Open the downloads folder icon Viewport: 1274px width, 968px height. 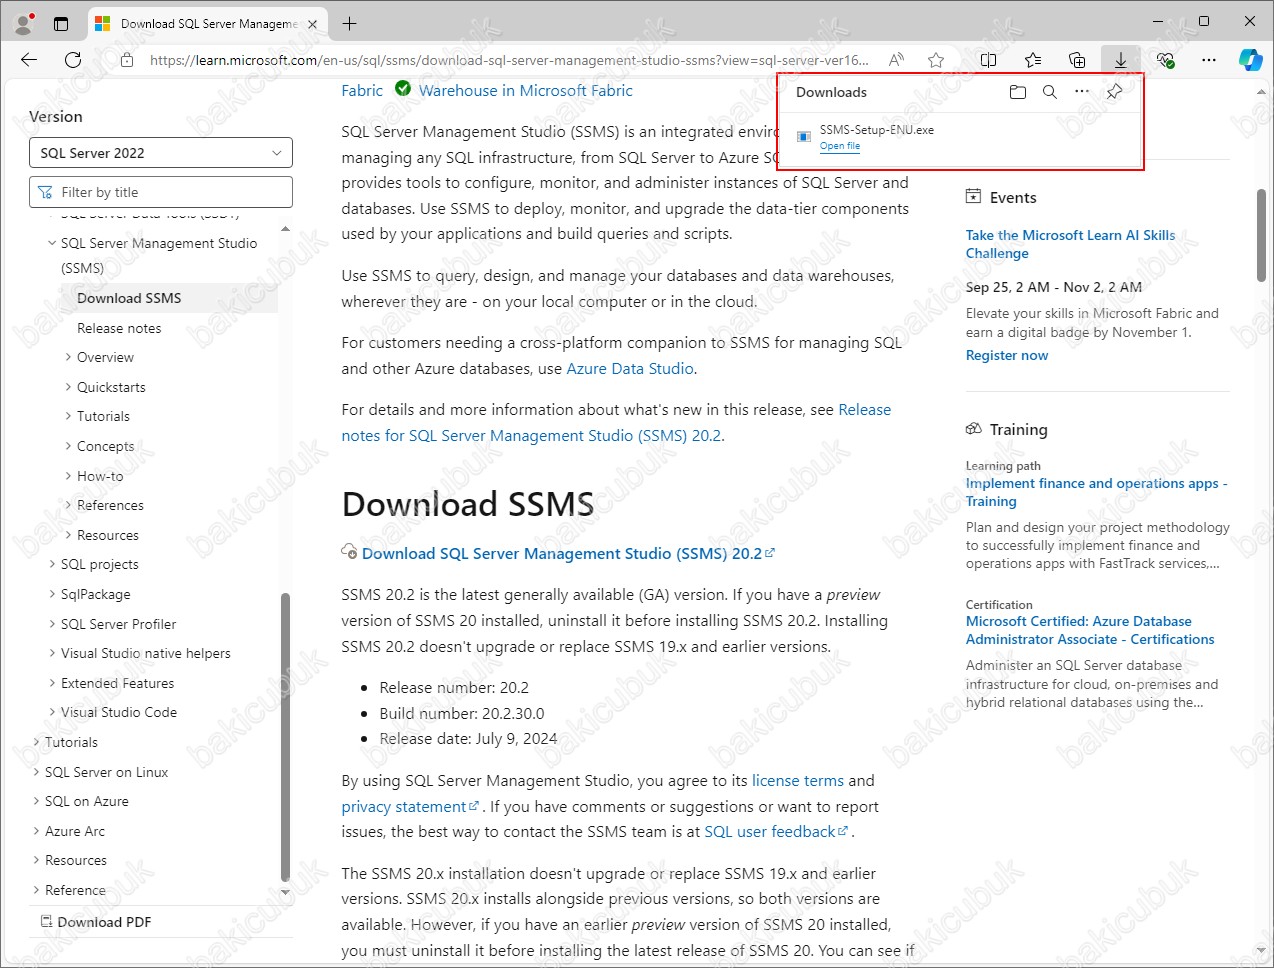click(1018, 92)
